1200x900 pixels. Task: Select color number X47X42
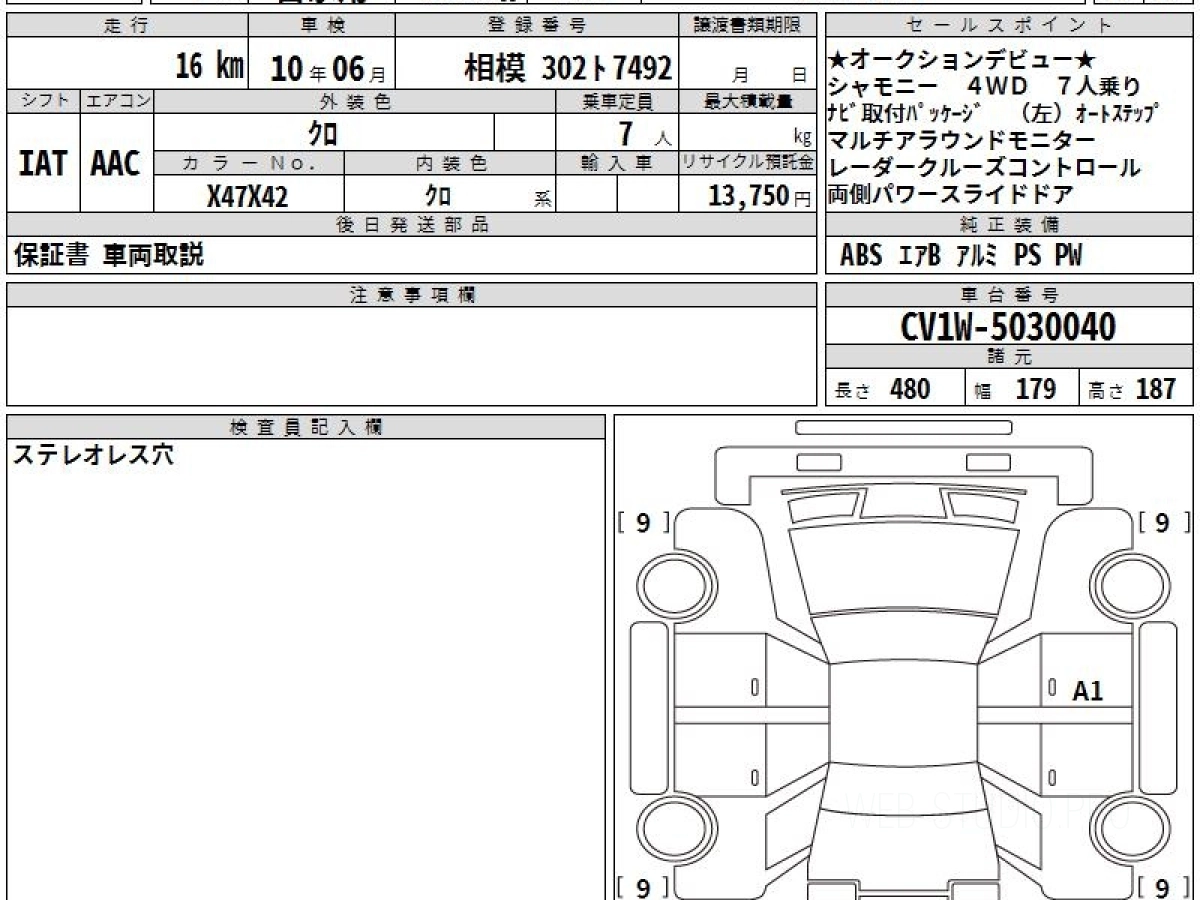point(247,196)
